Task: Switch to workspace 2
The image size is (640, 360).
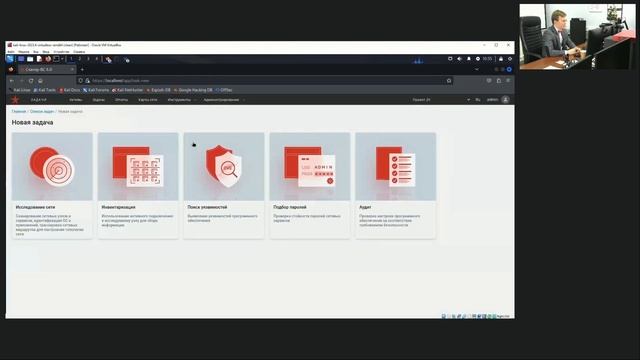Action: click(80, 59)
